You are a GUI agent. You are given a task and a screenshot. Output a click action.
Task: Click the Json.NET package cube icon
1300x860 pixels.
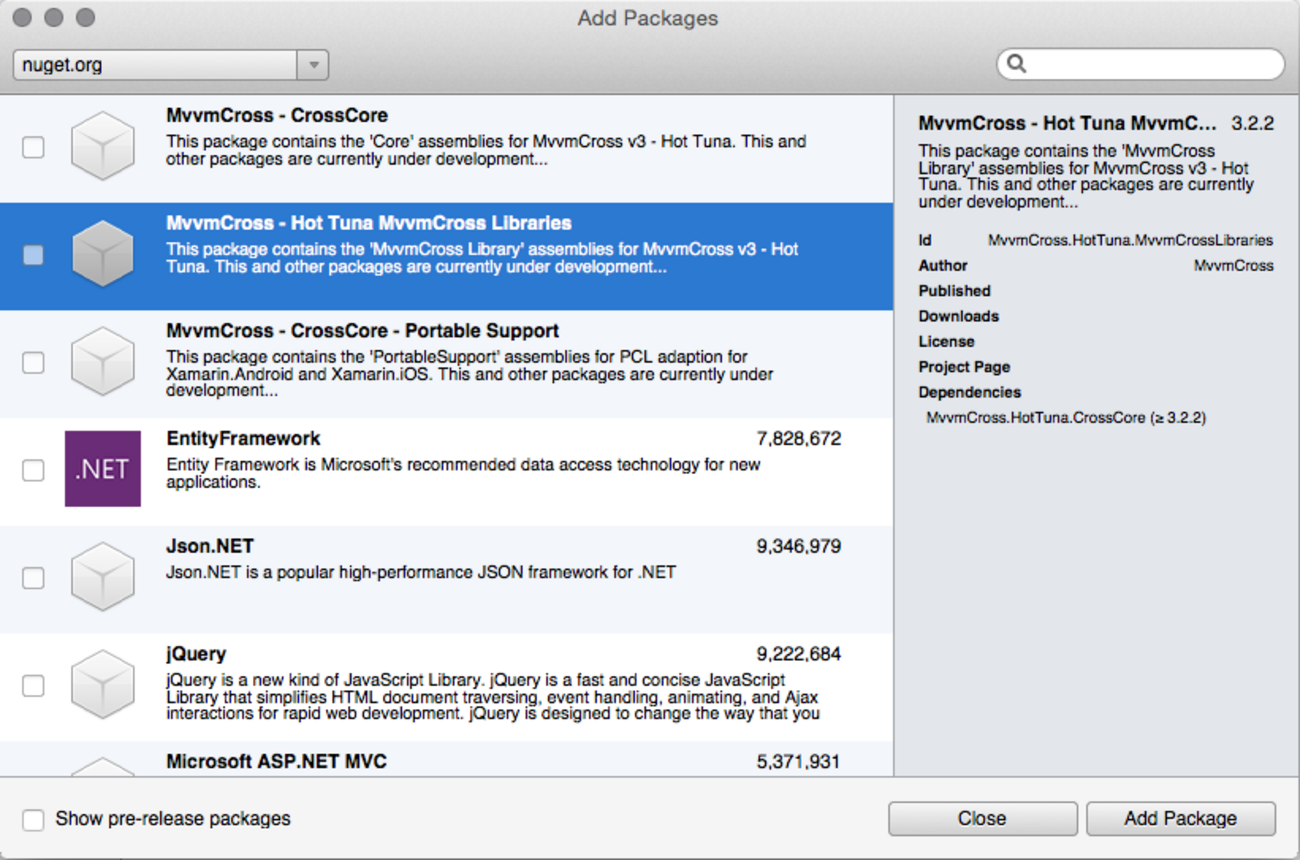tap(103, 577)
